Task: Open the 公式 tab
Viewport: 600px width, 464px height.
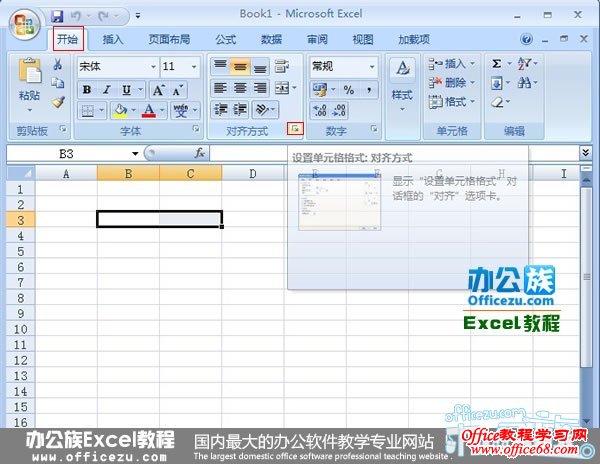Action: pos(225,39)
